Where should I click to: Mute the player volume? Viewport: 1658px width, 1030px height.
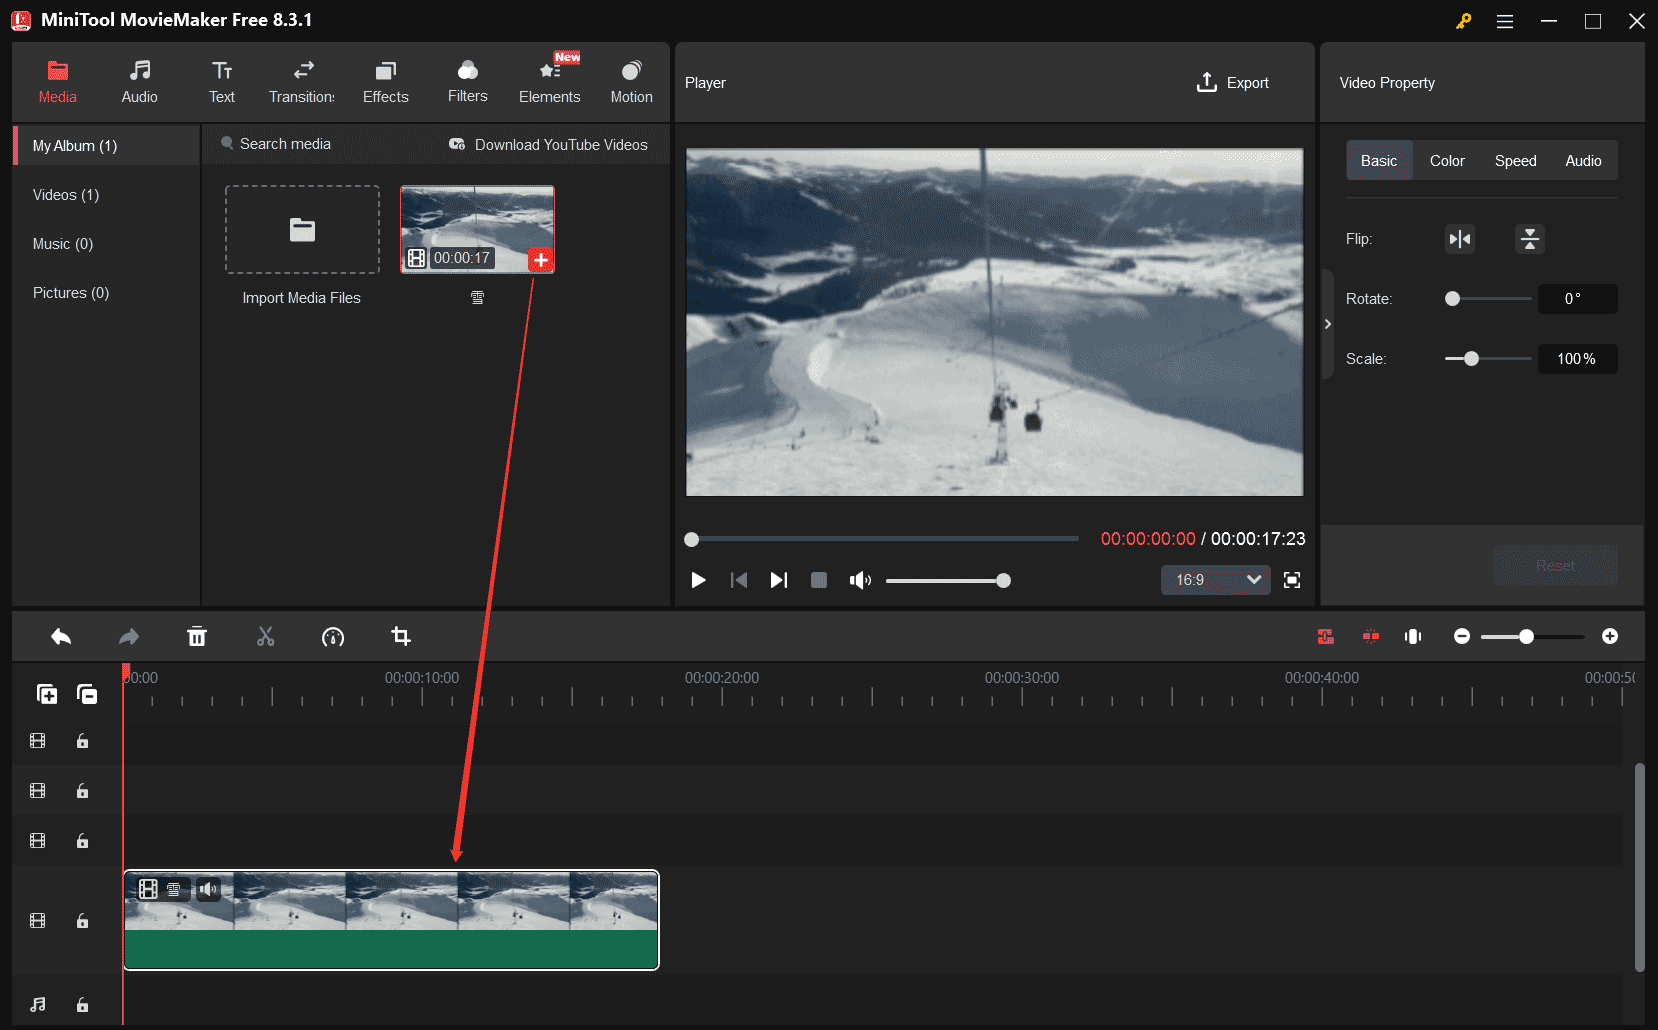tap(859, 580)
